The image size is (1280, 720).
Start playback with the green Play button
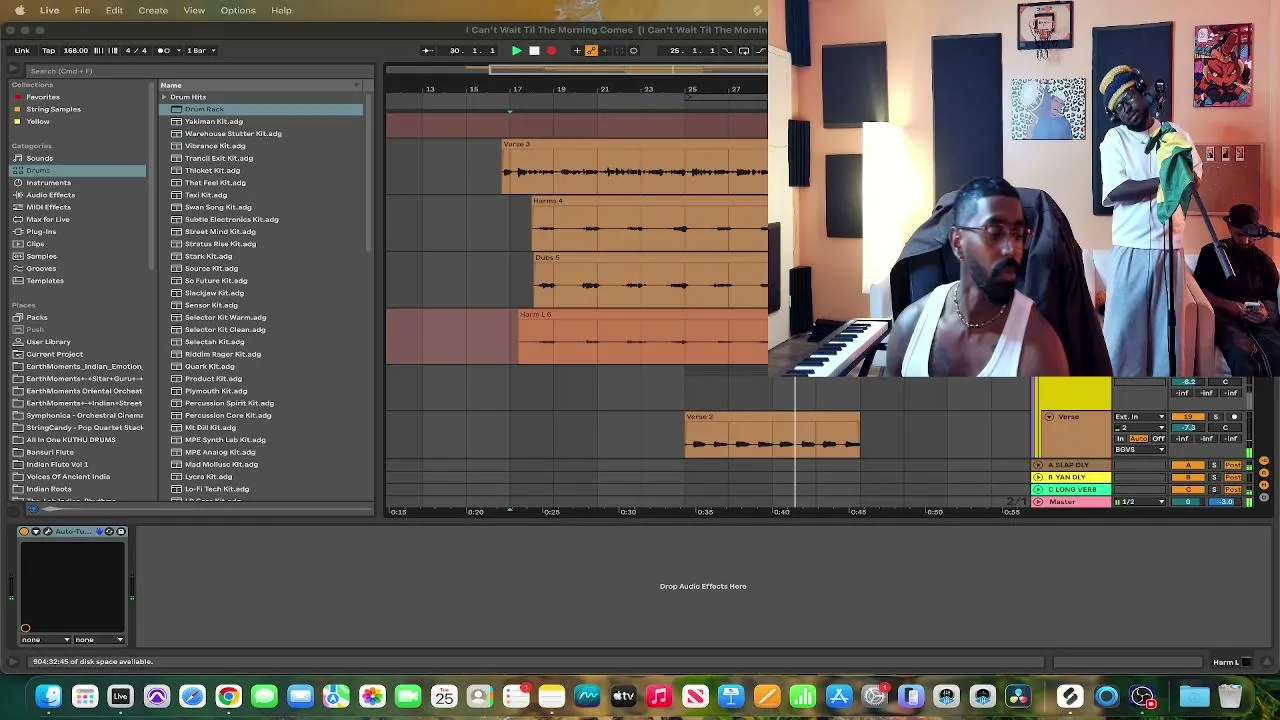(x=516, y=51)
